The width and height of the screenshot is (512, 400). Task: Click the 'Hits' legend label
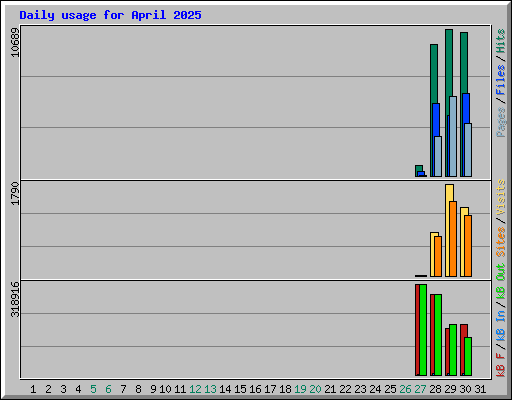point(501,41)
